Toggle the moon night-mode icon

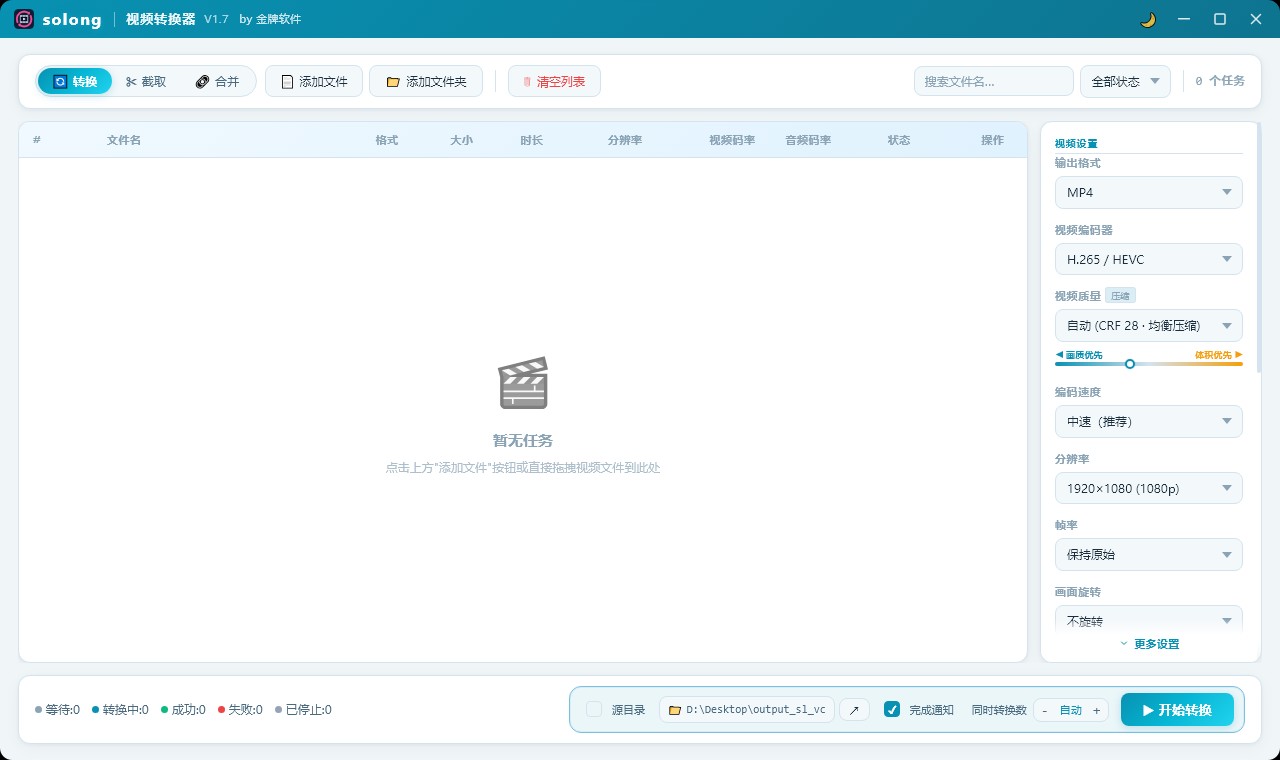1147,18
